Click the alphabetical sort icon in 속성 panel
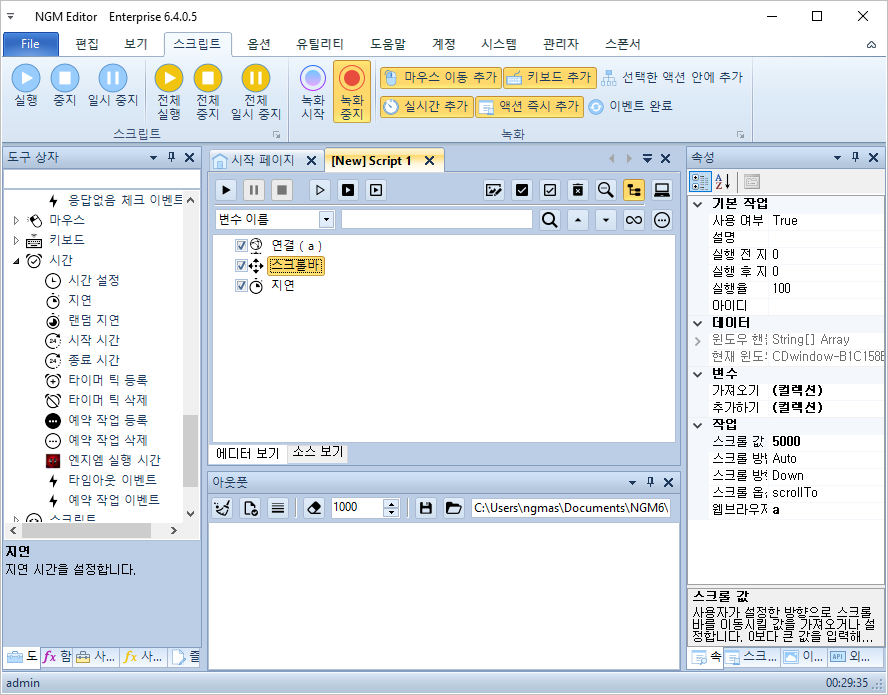The image size is (888, 695). pyautogui.click(x=722, y=182)
